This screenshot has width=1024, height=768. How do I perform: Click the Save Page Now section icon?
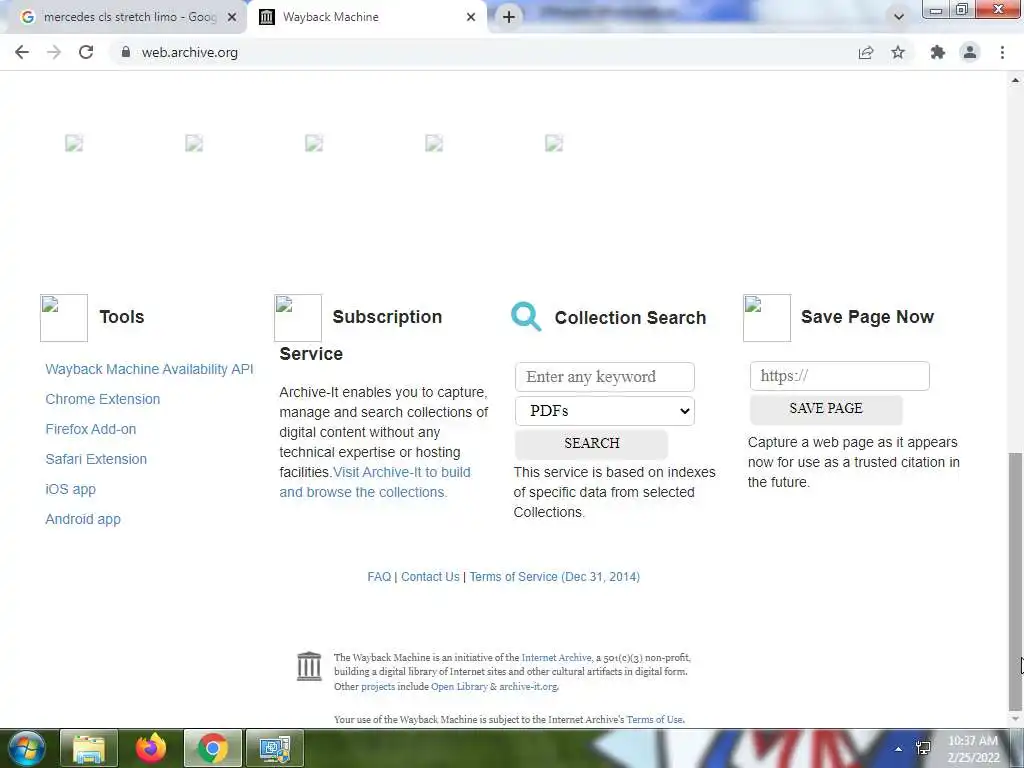tap(767, 317)
